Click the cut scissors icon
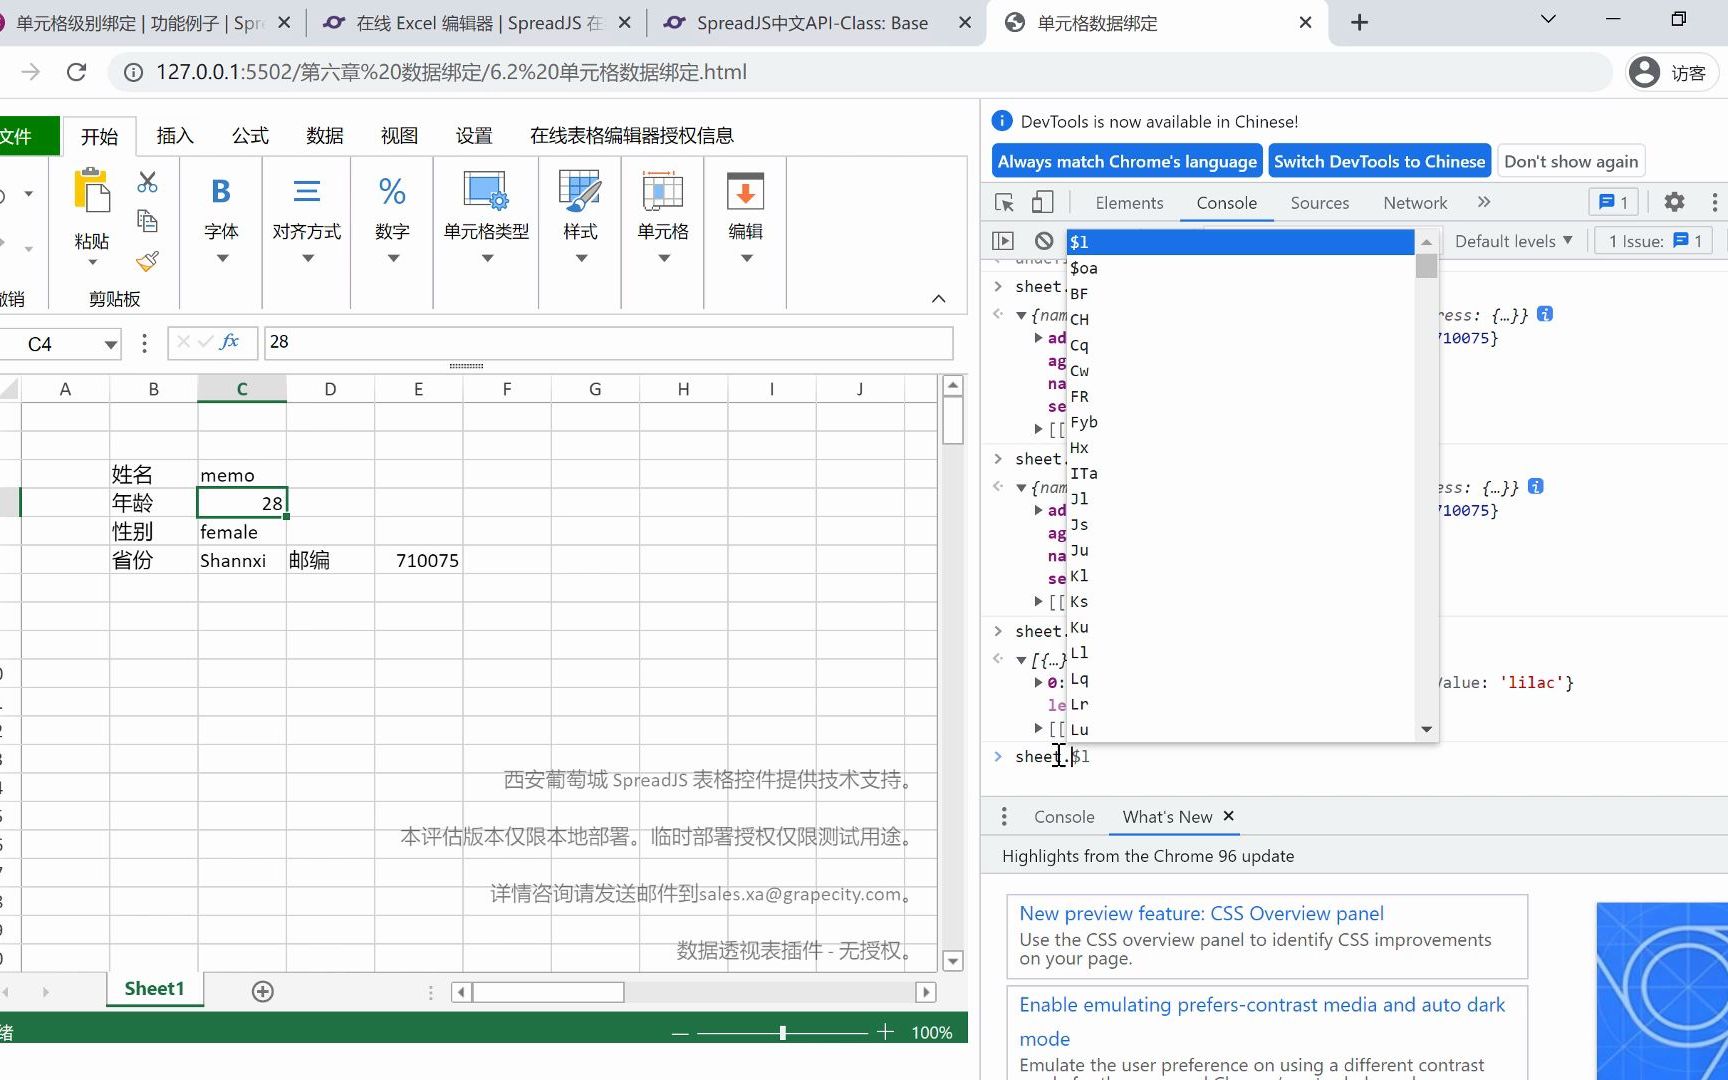The height and width of the screenshot is (1080, 1728). tap(147, 182)
